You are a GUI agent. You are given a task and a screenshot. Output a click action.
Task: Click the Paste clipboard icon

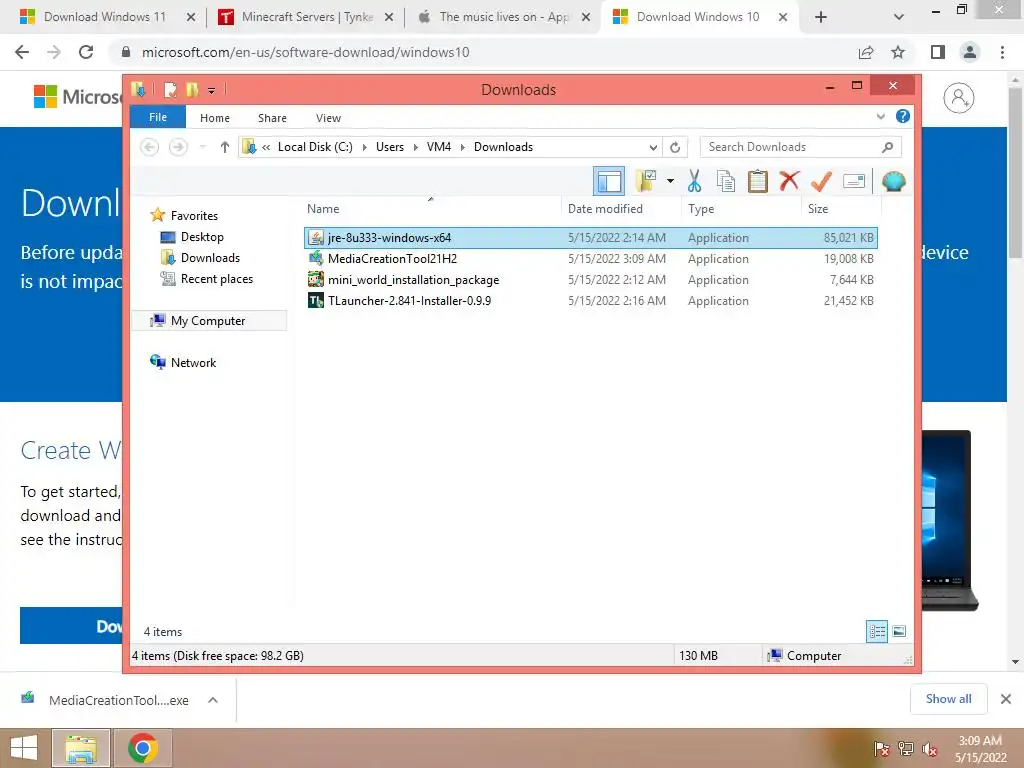[758, 181]
